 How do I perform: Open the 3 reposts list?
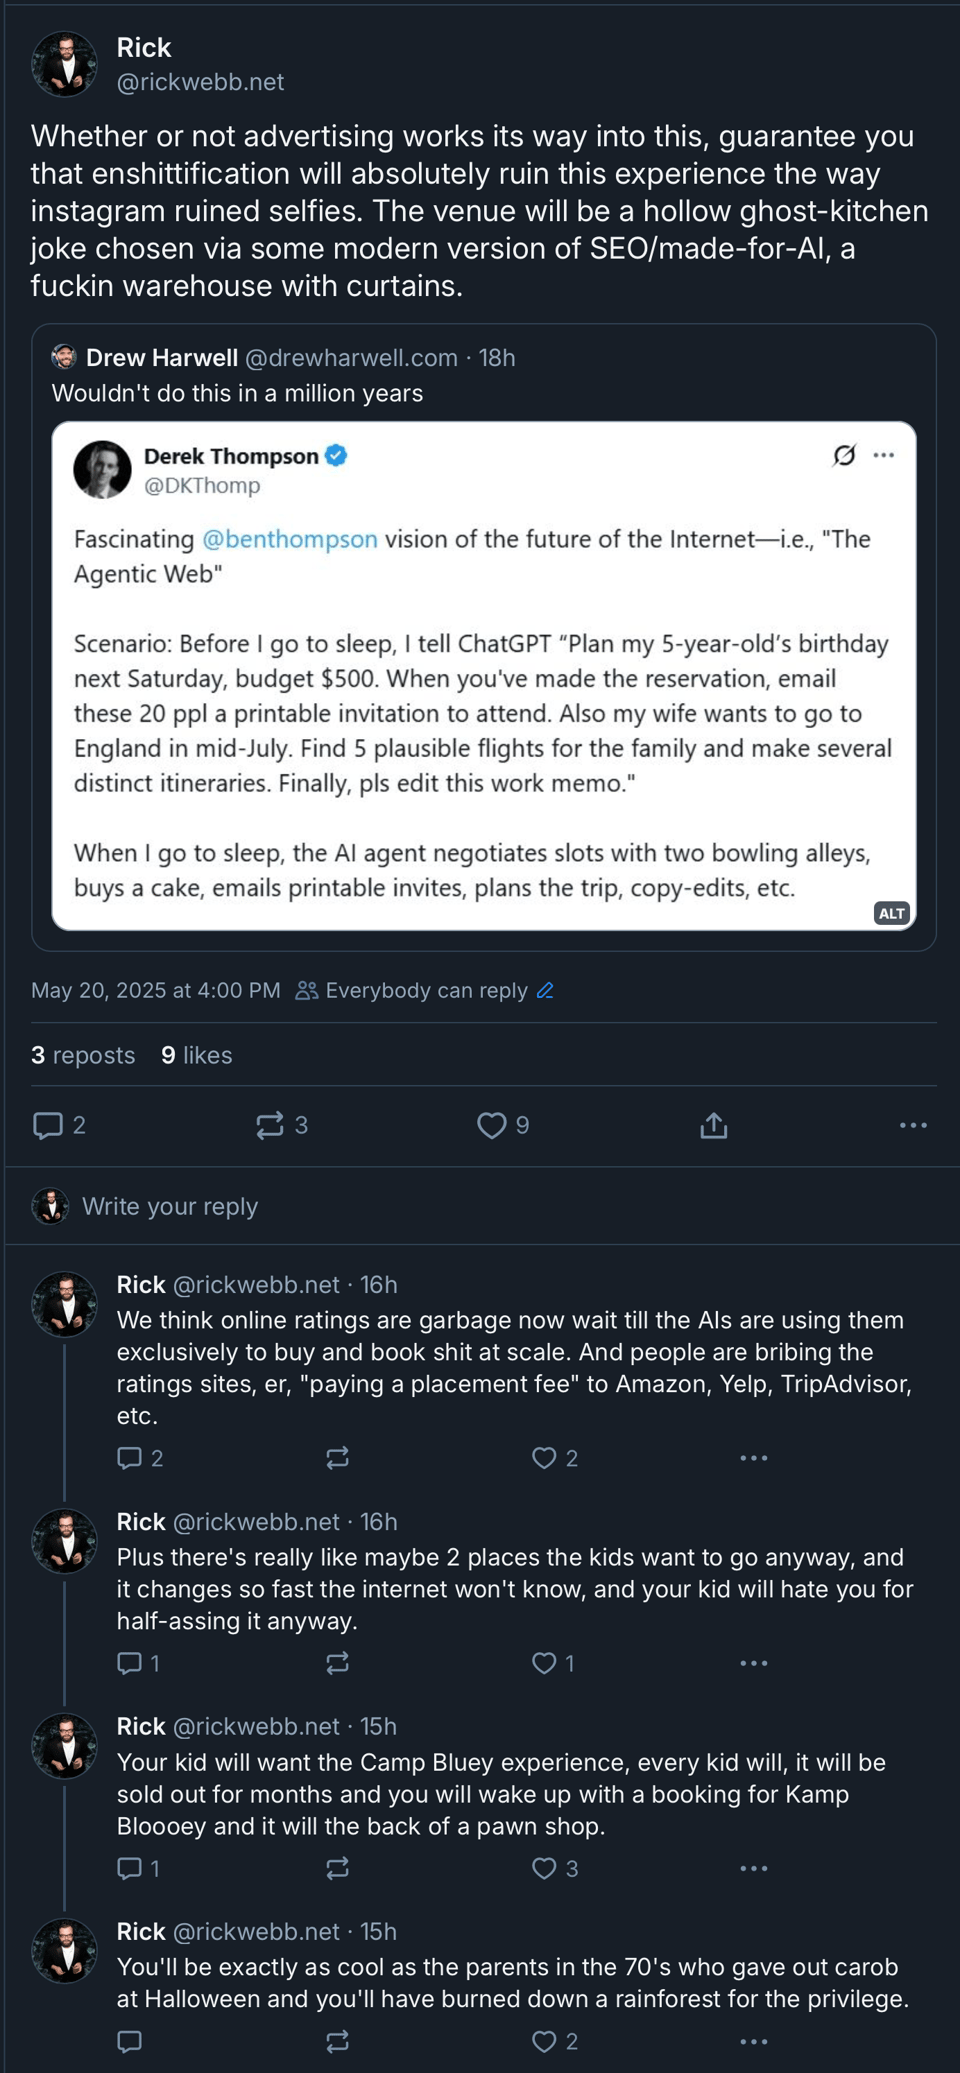pos(83,1055)
